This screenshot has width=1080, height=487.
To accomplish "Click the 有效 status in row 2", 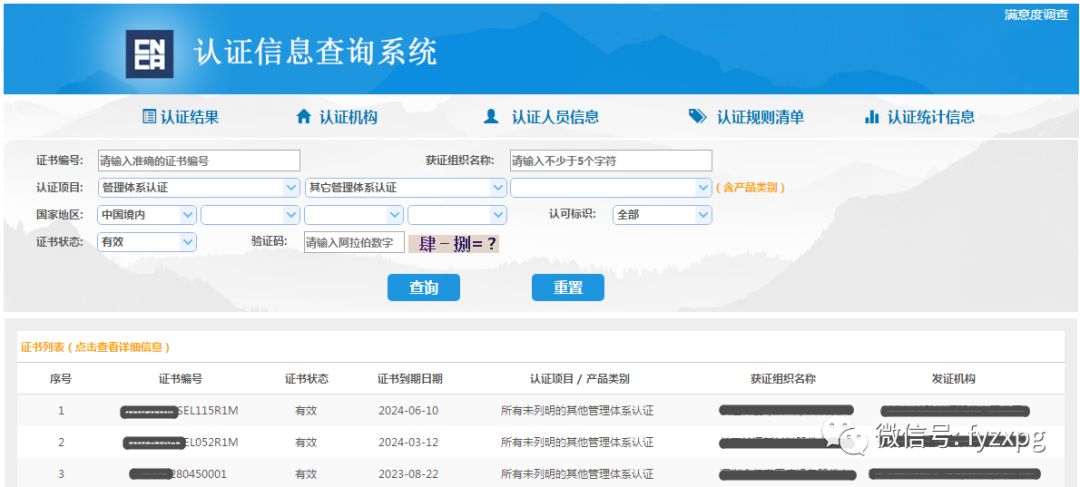I will click(306, 442).
